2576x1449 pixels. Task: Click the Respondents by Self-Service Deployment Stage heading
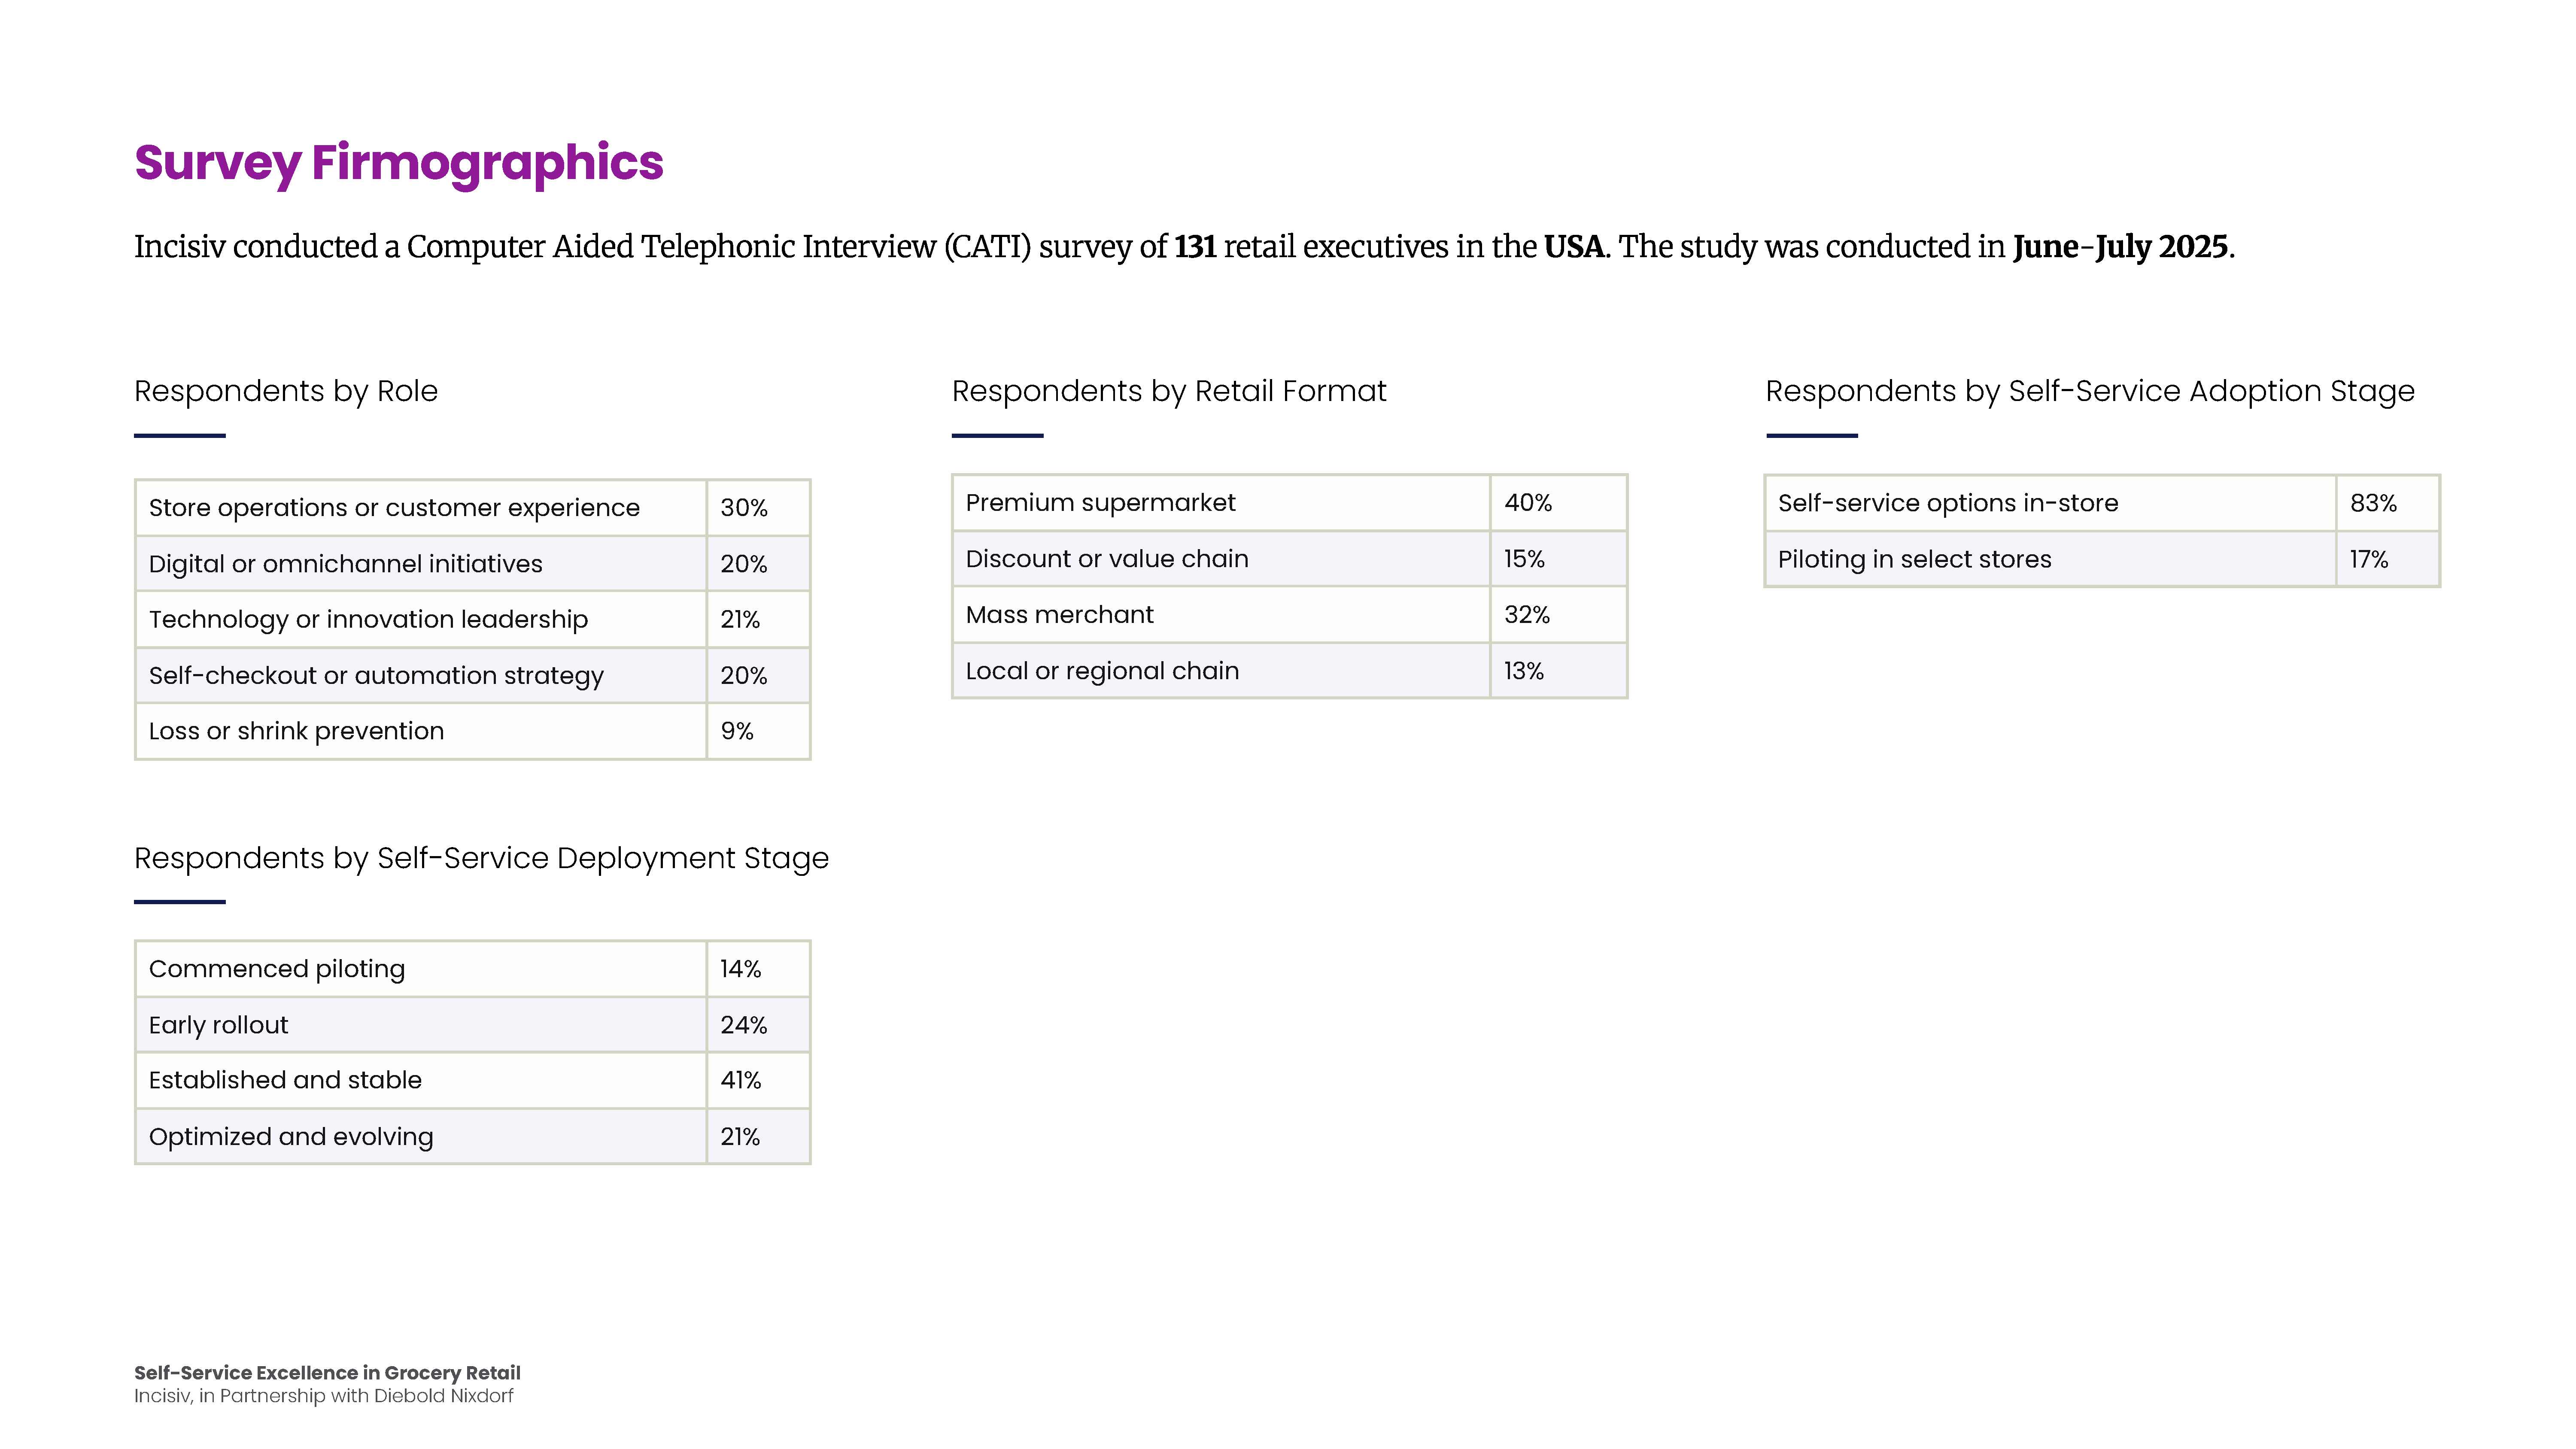(x=481, y=858)
